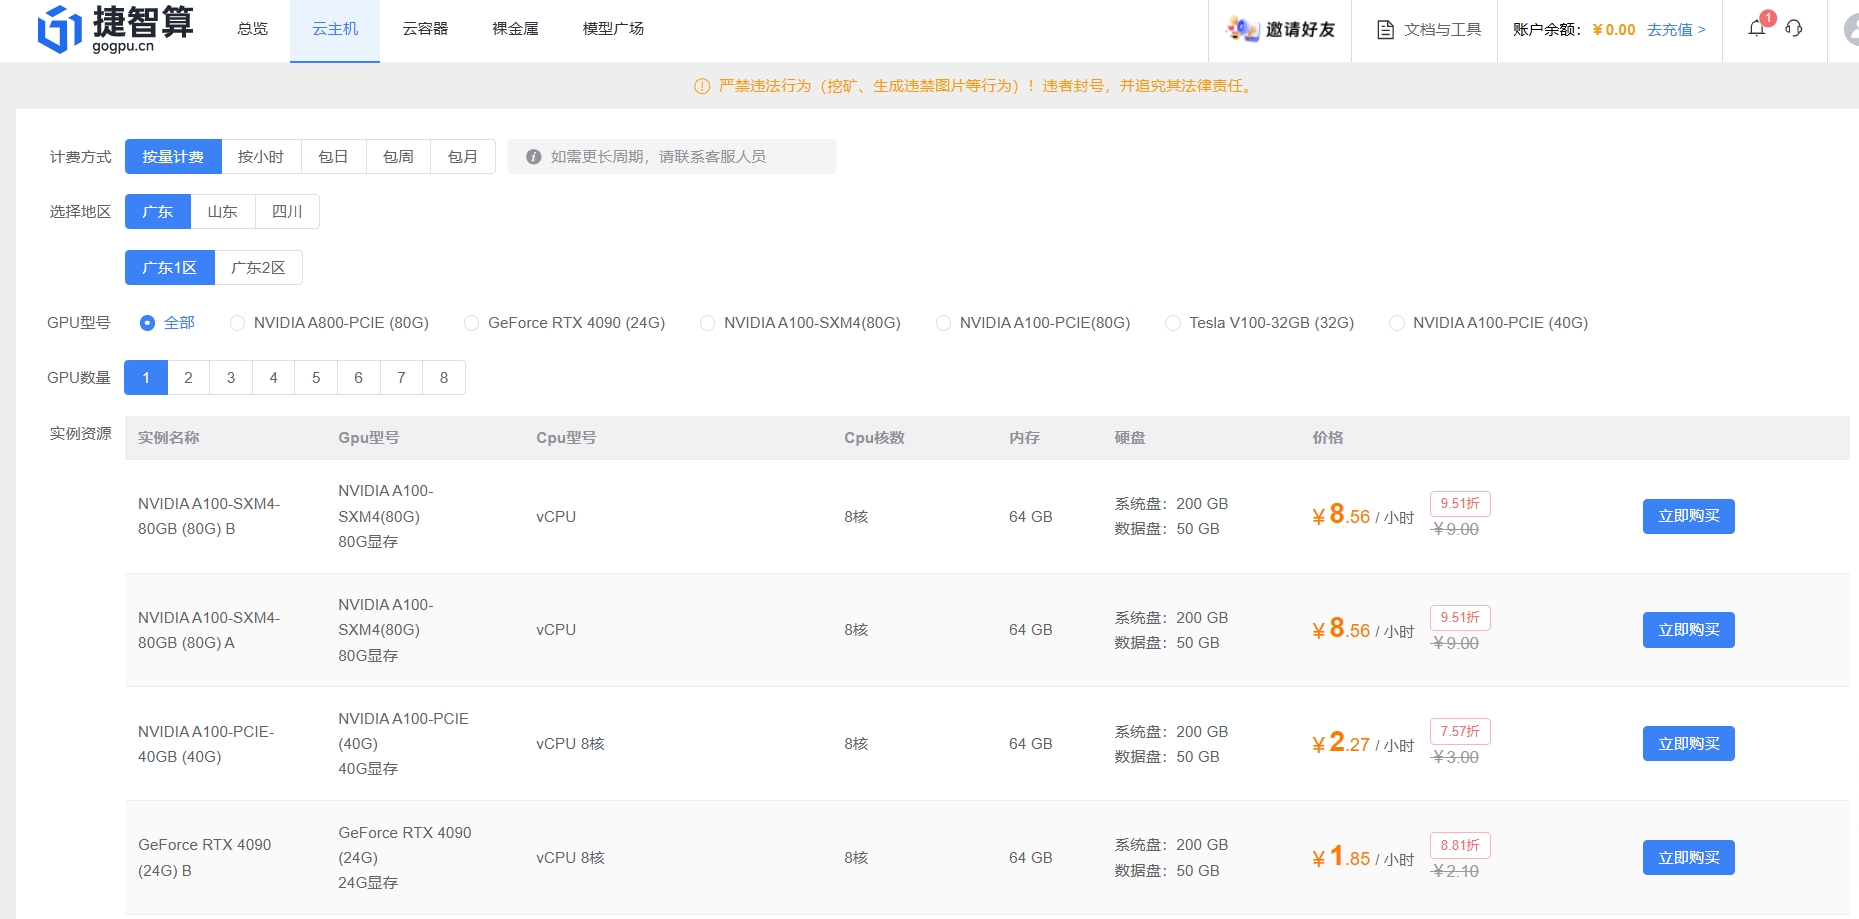Choose Tesla V100-32GB (32G) radio option
This screenshot has height=919, width=1859.
[1173, 323]
